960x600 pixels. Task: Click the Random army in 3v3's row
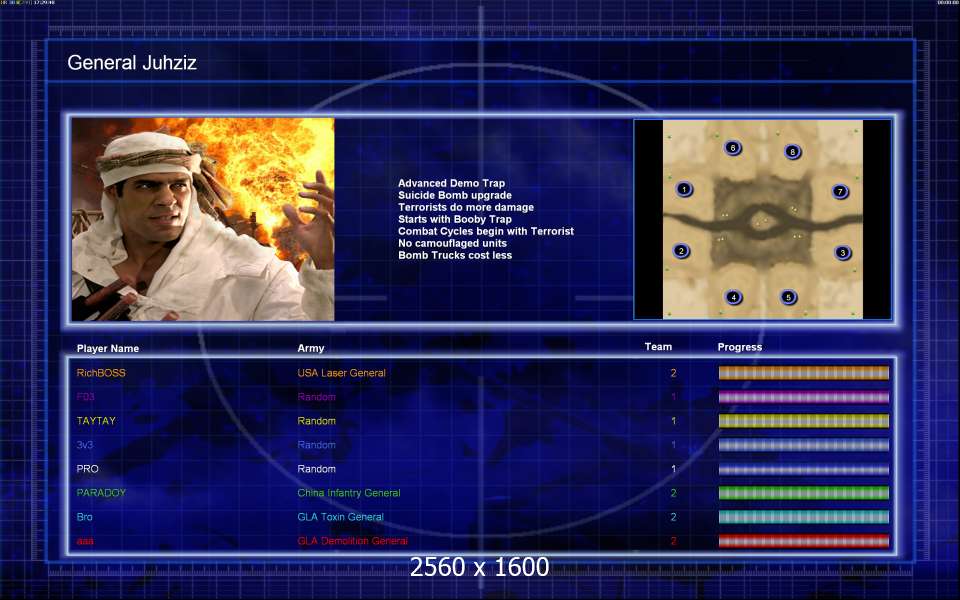(317, 445)
